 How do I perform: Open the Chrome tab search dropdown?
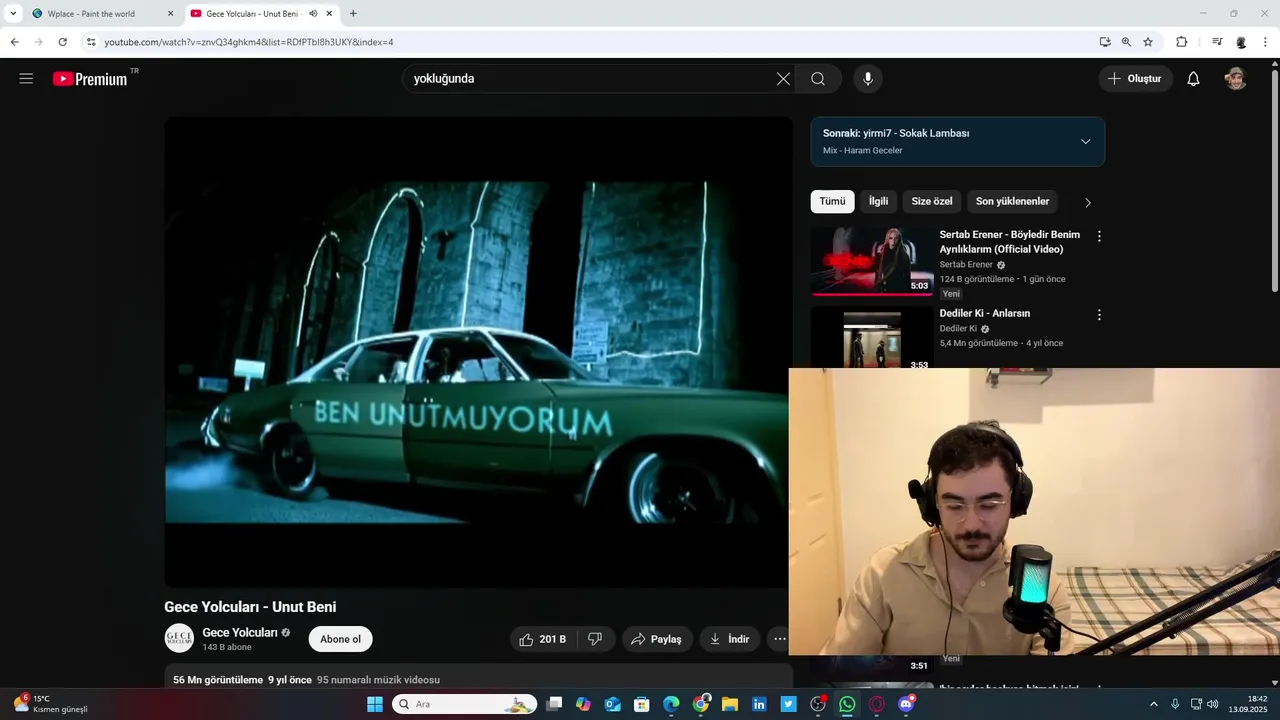[x=13, y=14]
